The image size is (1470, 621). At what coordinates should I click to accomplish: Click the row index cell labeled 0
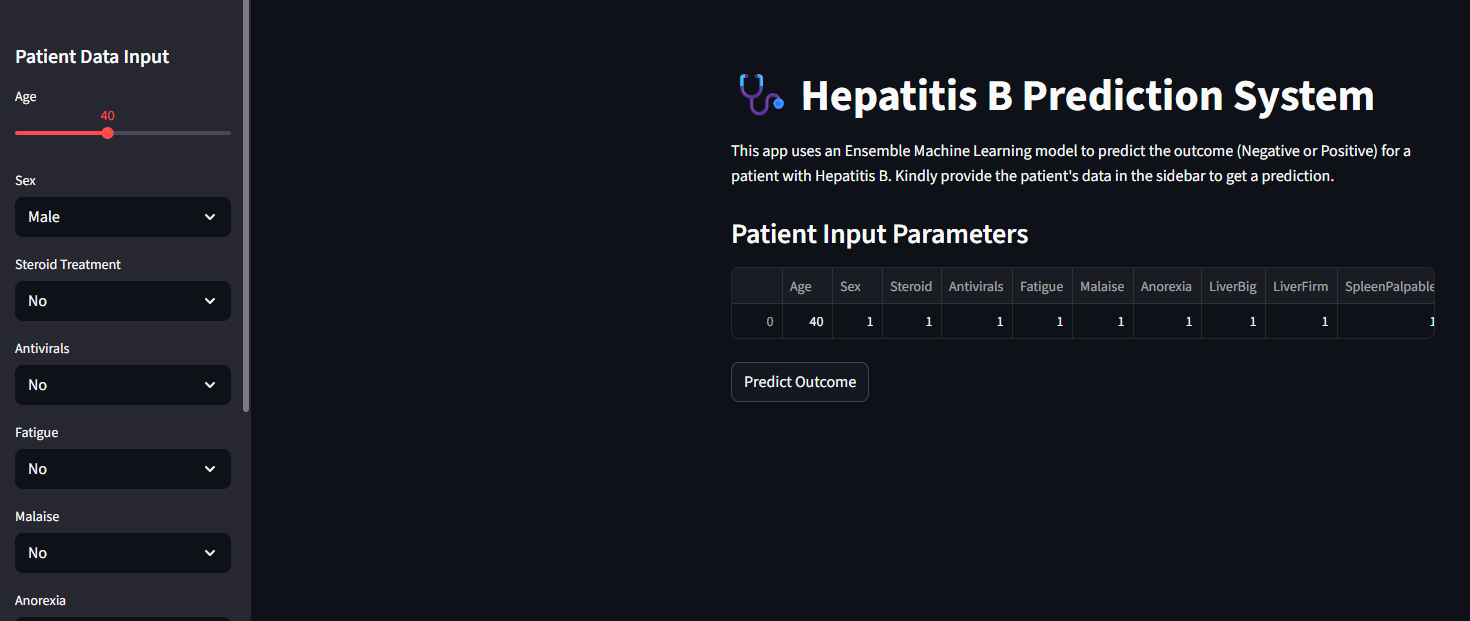pos(756,321)
